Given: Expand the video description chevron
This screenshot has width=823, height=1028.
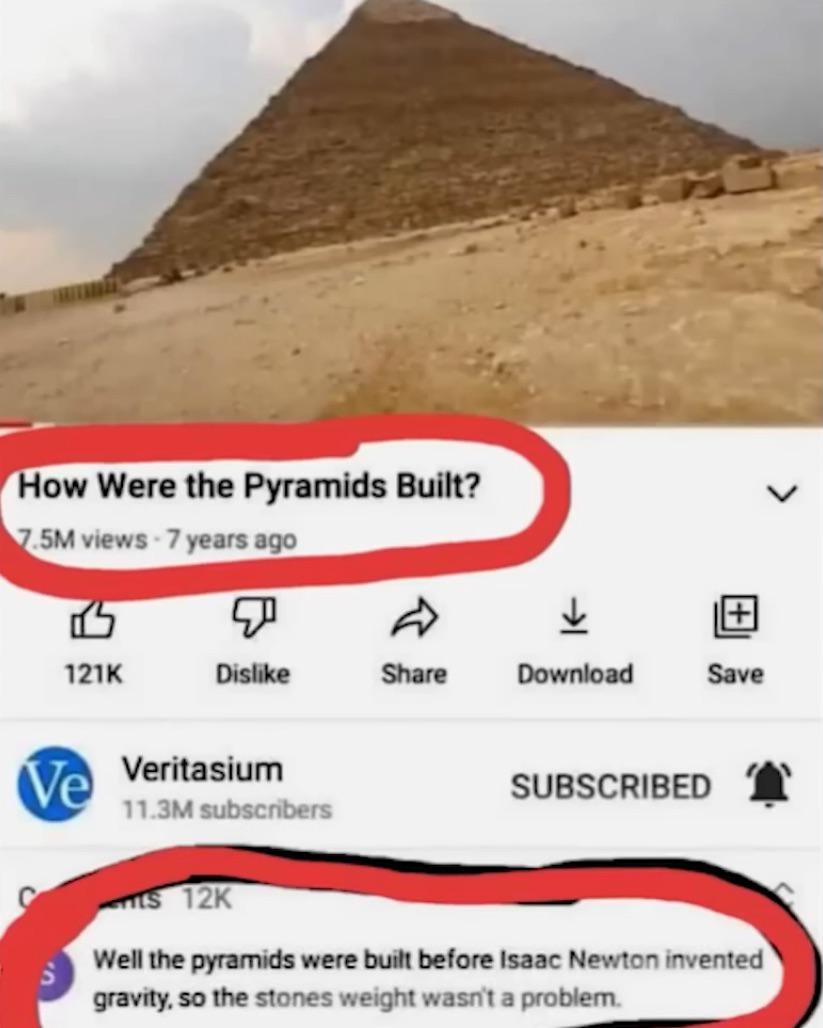Looking at the screenshot, I should (x=782, y=492).
